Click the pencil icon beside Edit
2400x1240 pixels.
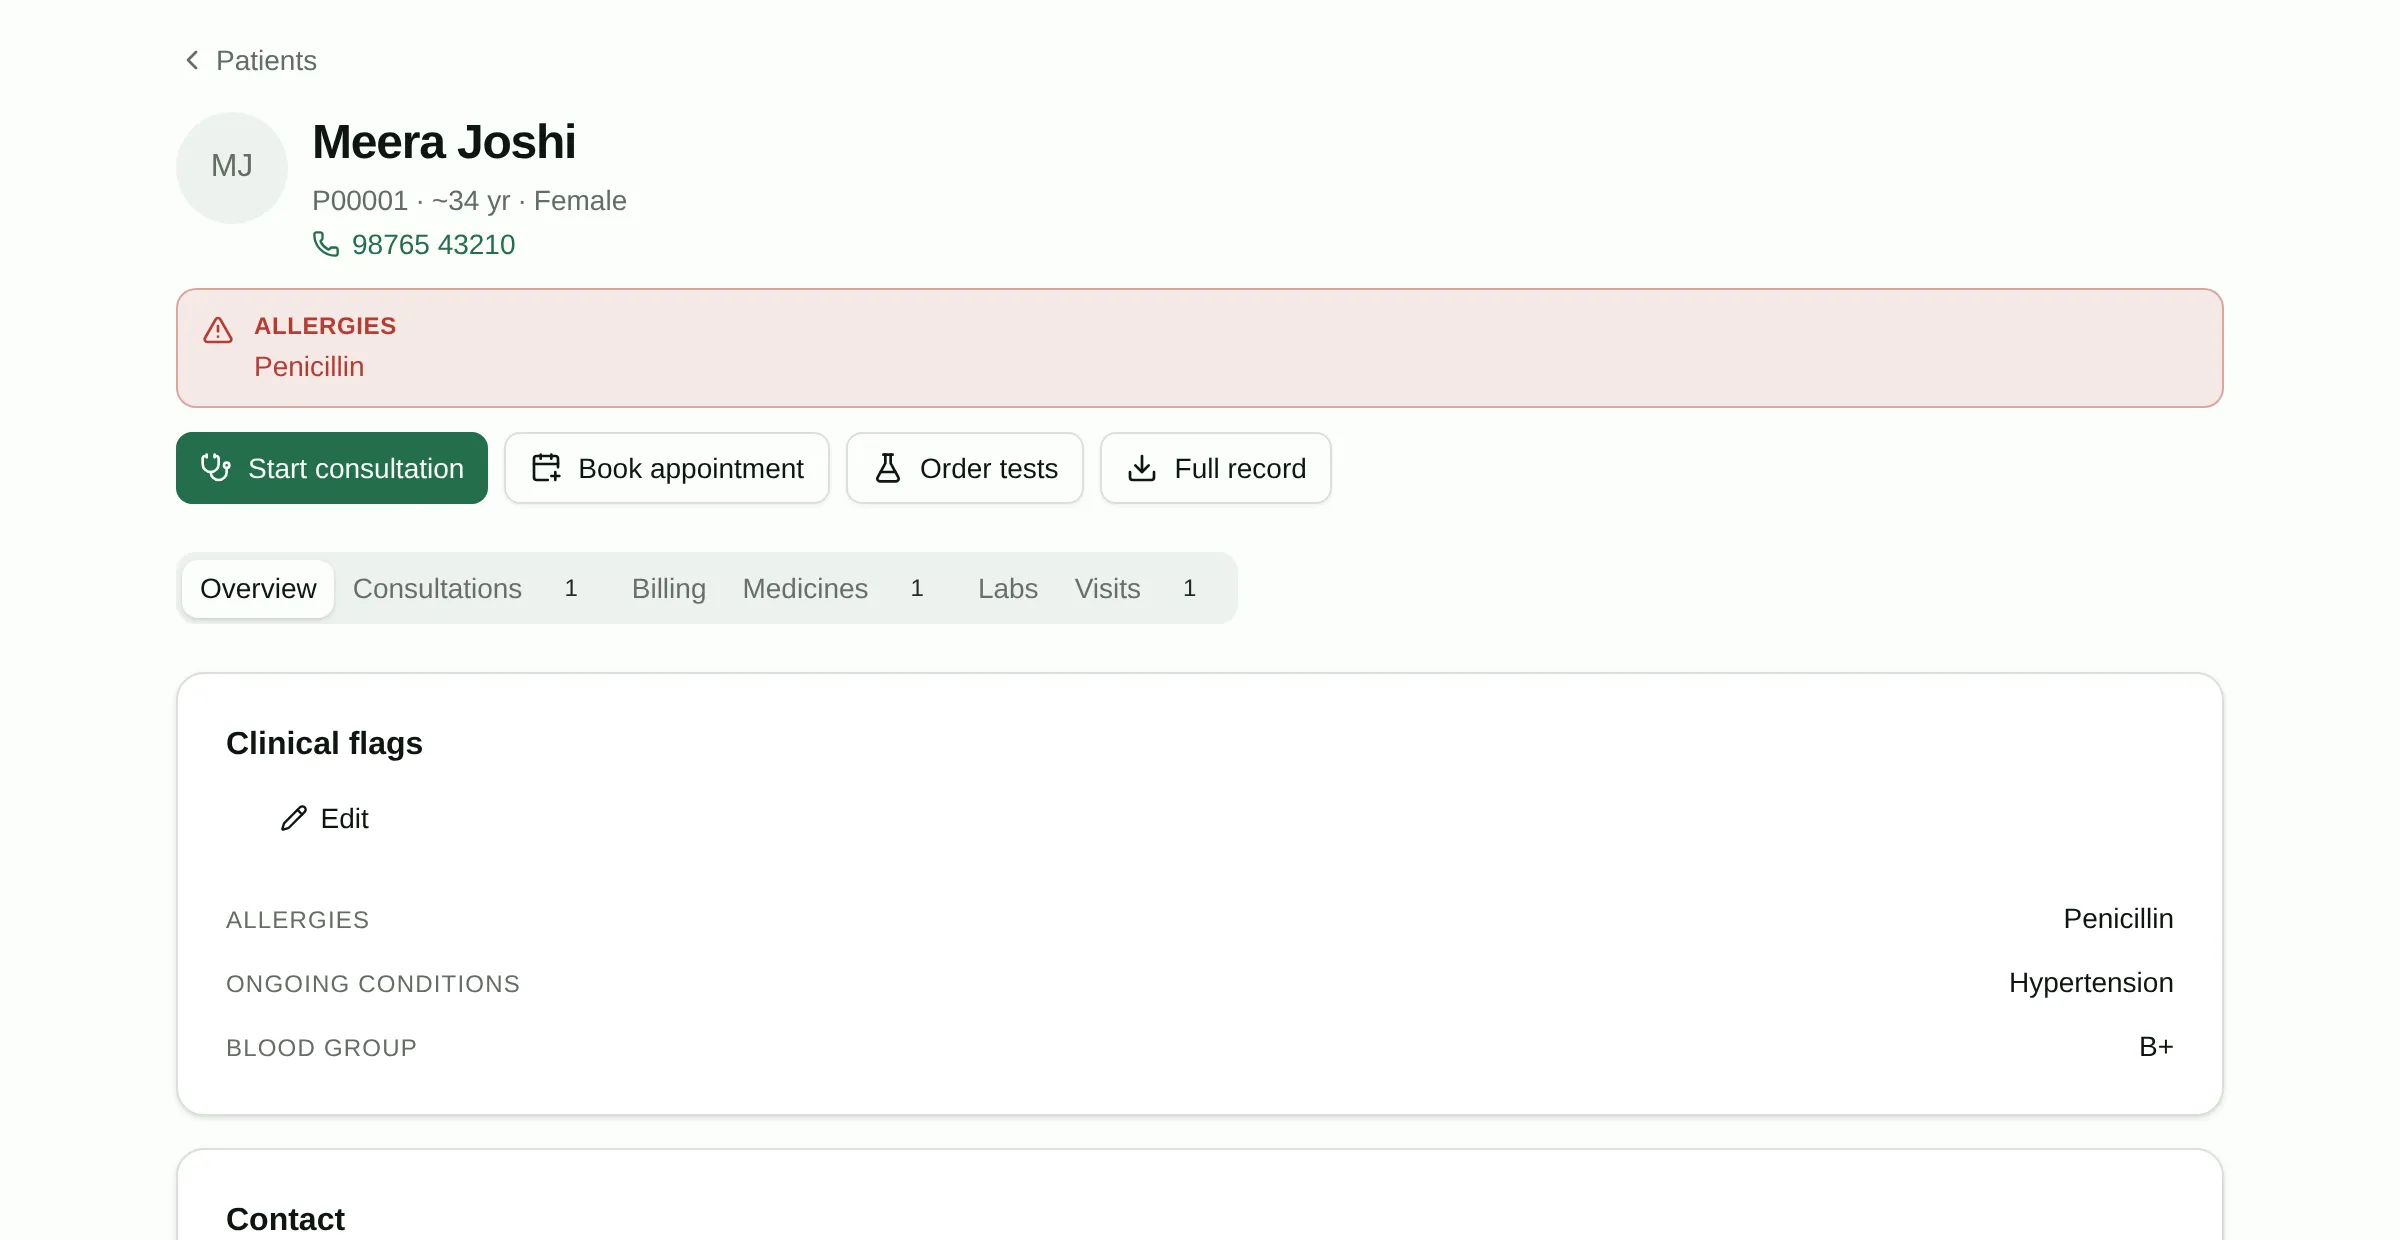(294, 818)
